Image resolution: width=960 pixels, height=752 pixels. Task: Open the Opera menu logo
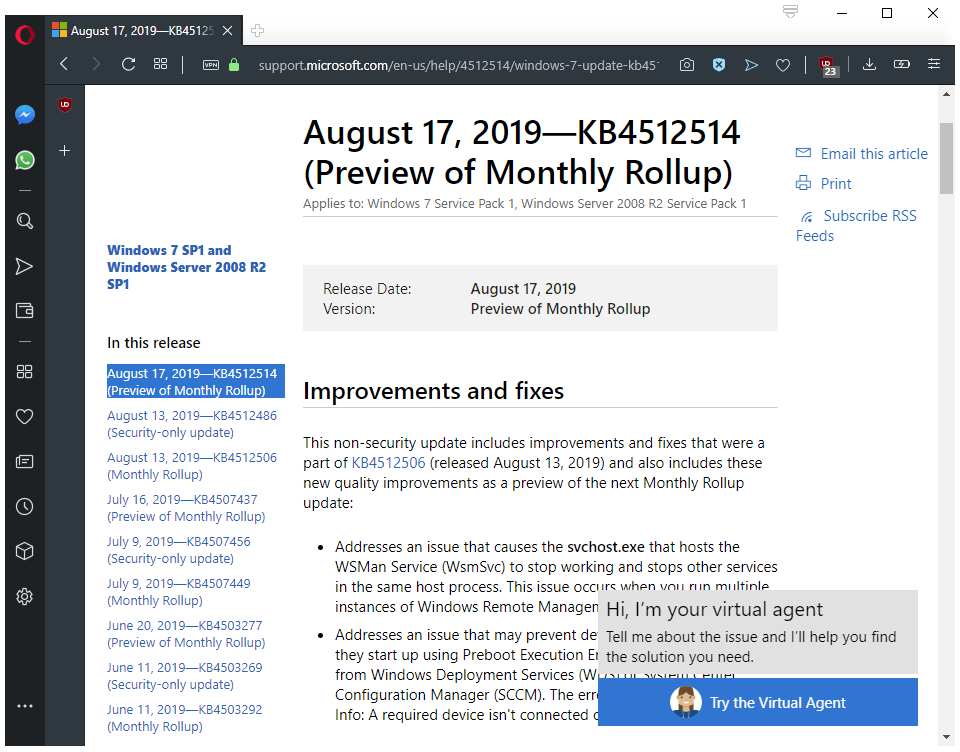point(24,35)
